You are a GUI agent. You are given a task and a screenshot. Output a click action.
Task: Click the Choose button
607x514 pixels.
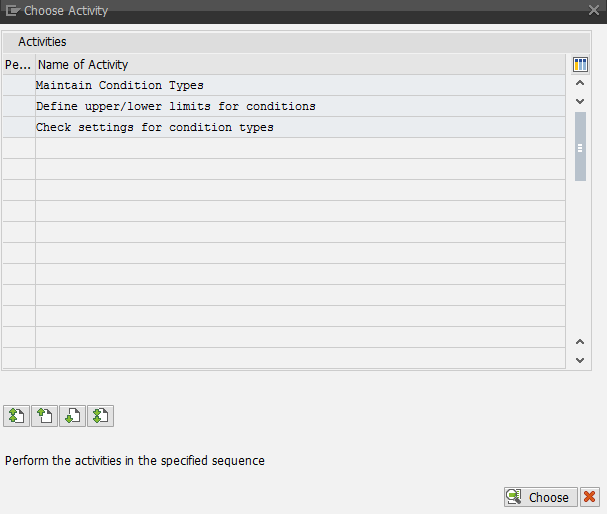pos(540,497)
